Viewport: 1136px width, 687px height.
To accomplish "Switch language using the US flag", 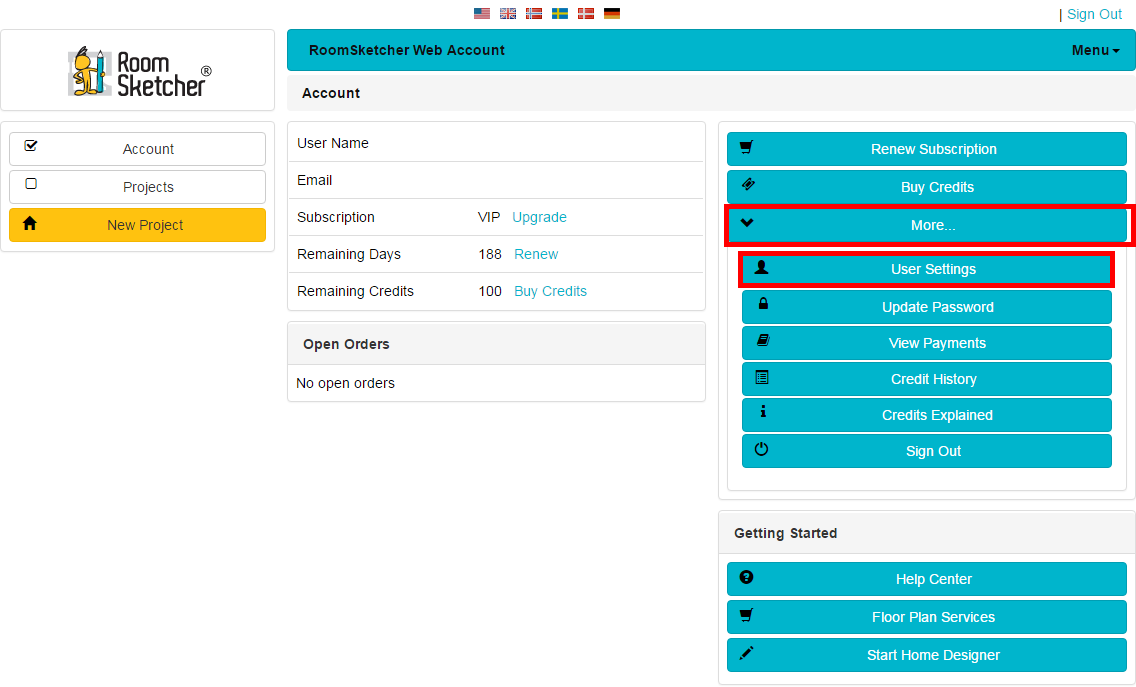I will coord(482,13).
